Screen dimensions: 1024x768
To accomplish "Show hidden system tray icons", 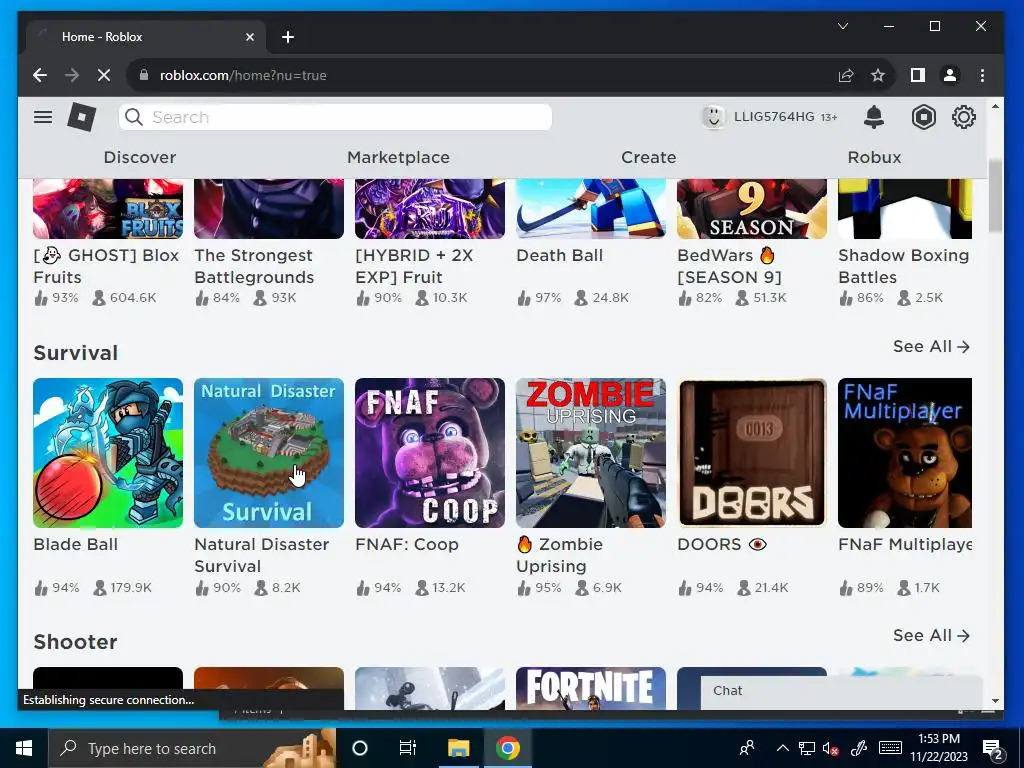I will tap(782, 748).
